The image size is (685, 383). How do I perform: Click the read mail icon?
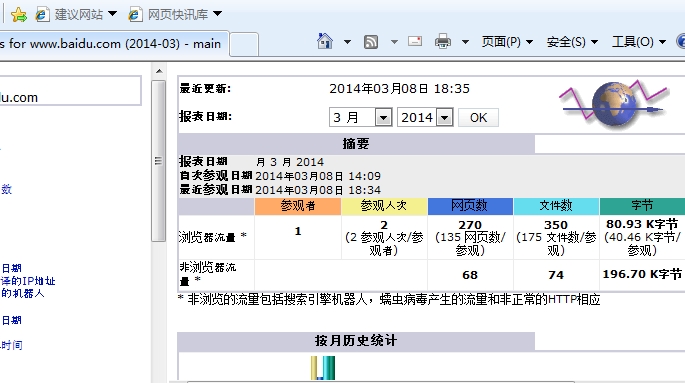click(415, 41)
